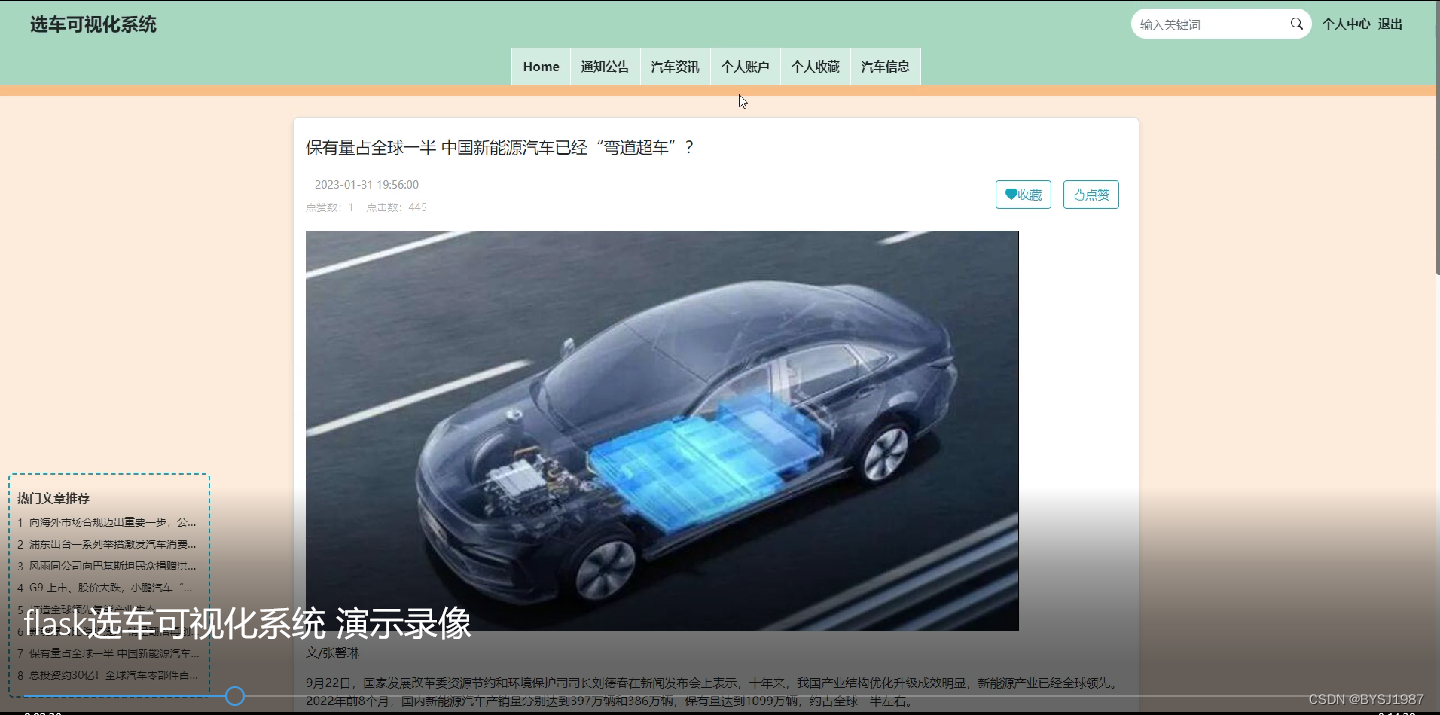
Task: Click the 退出 logout link
Action: click(1390, 24)
